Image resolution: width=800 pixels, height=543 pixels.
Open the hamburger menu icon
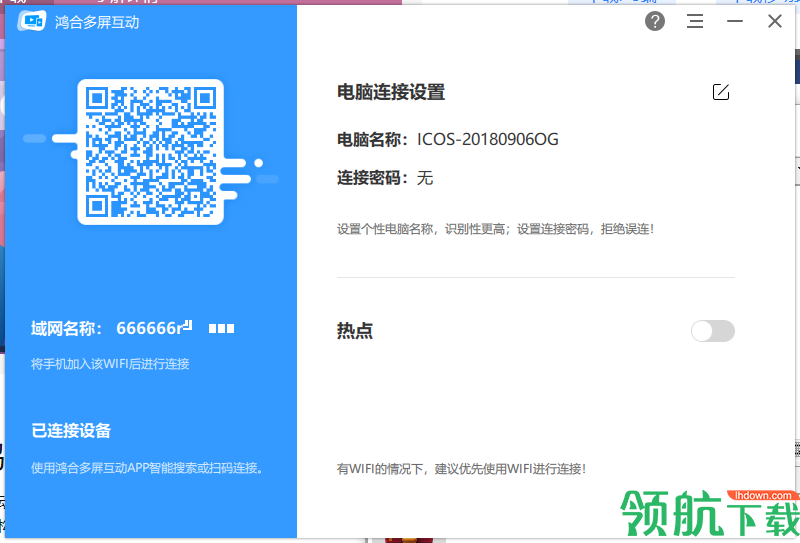pos(694,21)
